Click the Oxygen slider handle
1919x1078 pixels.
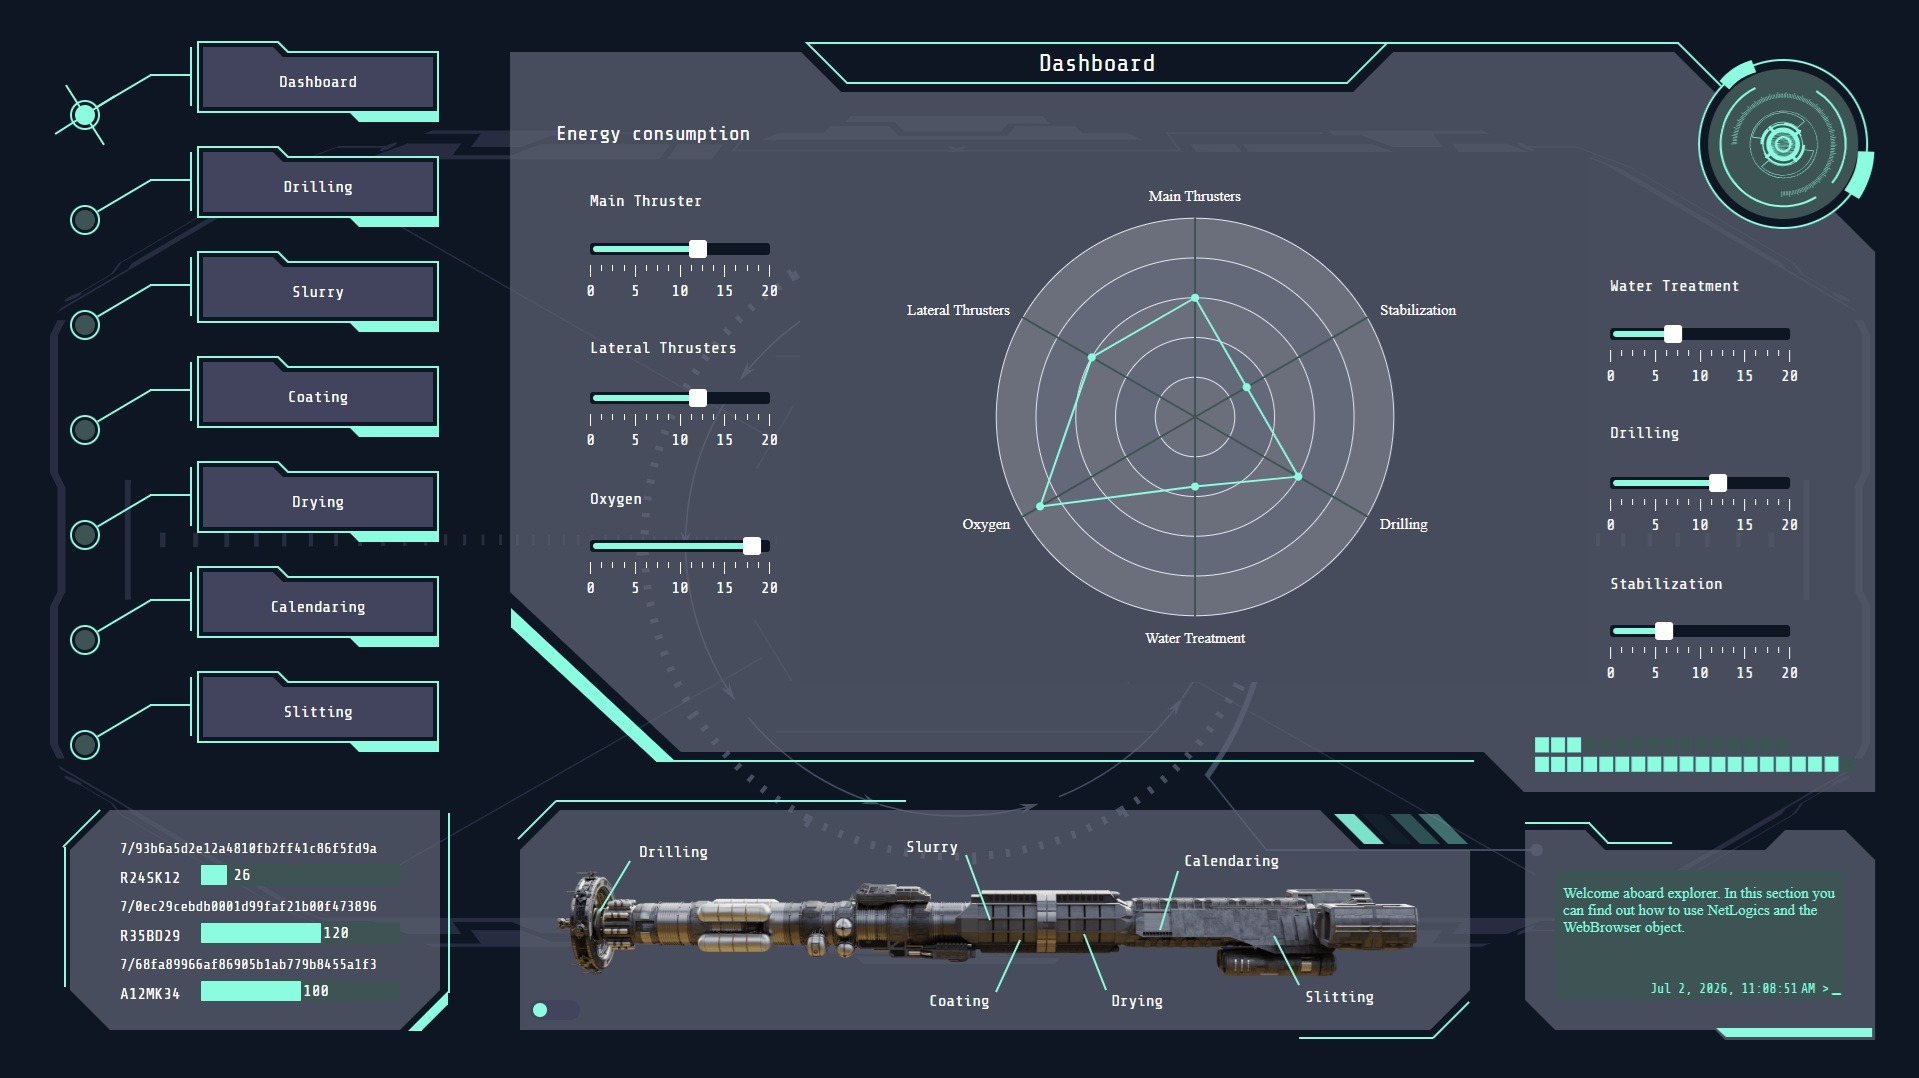point(752,546)
